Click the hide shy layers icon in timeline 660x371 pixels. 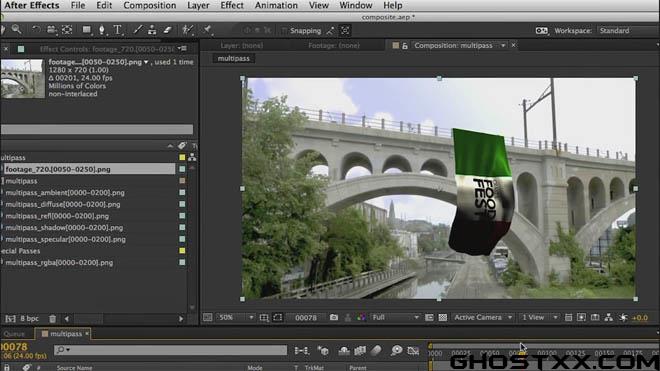pyautogui.click(x=344, y=350)
